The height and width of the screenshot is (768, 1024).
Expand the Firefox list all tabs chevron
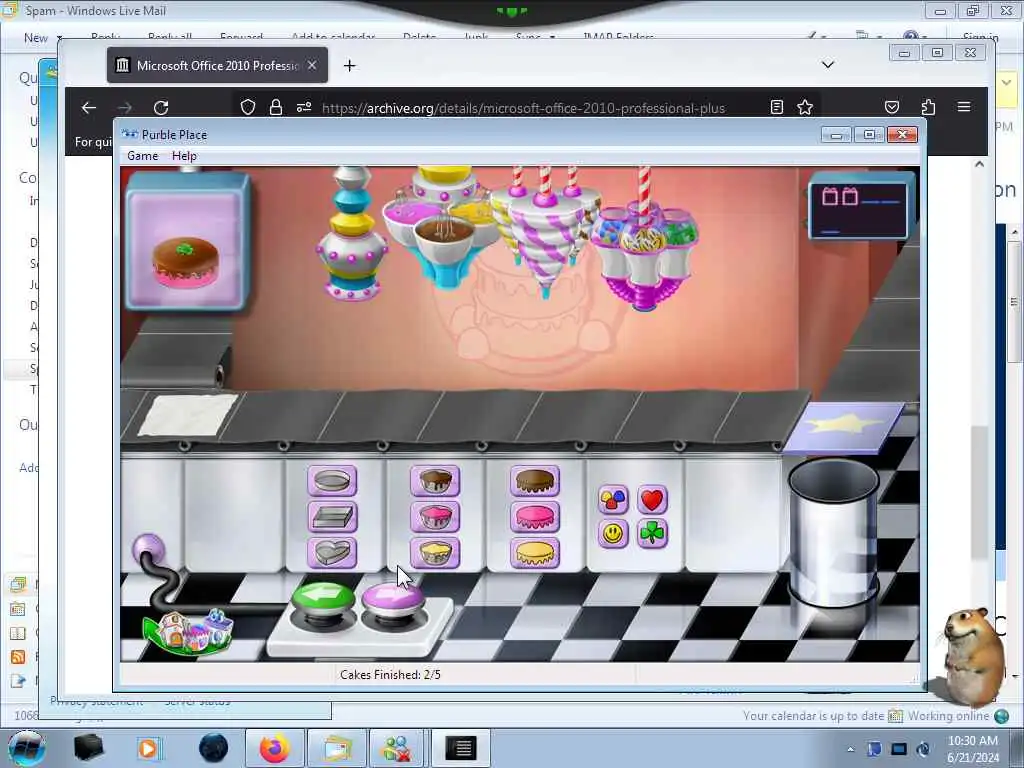pos(828,65)
